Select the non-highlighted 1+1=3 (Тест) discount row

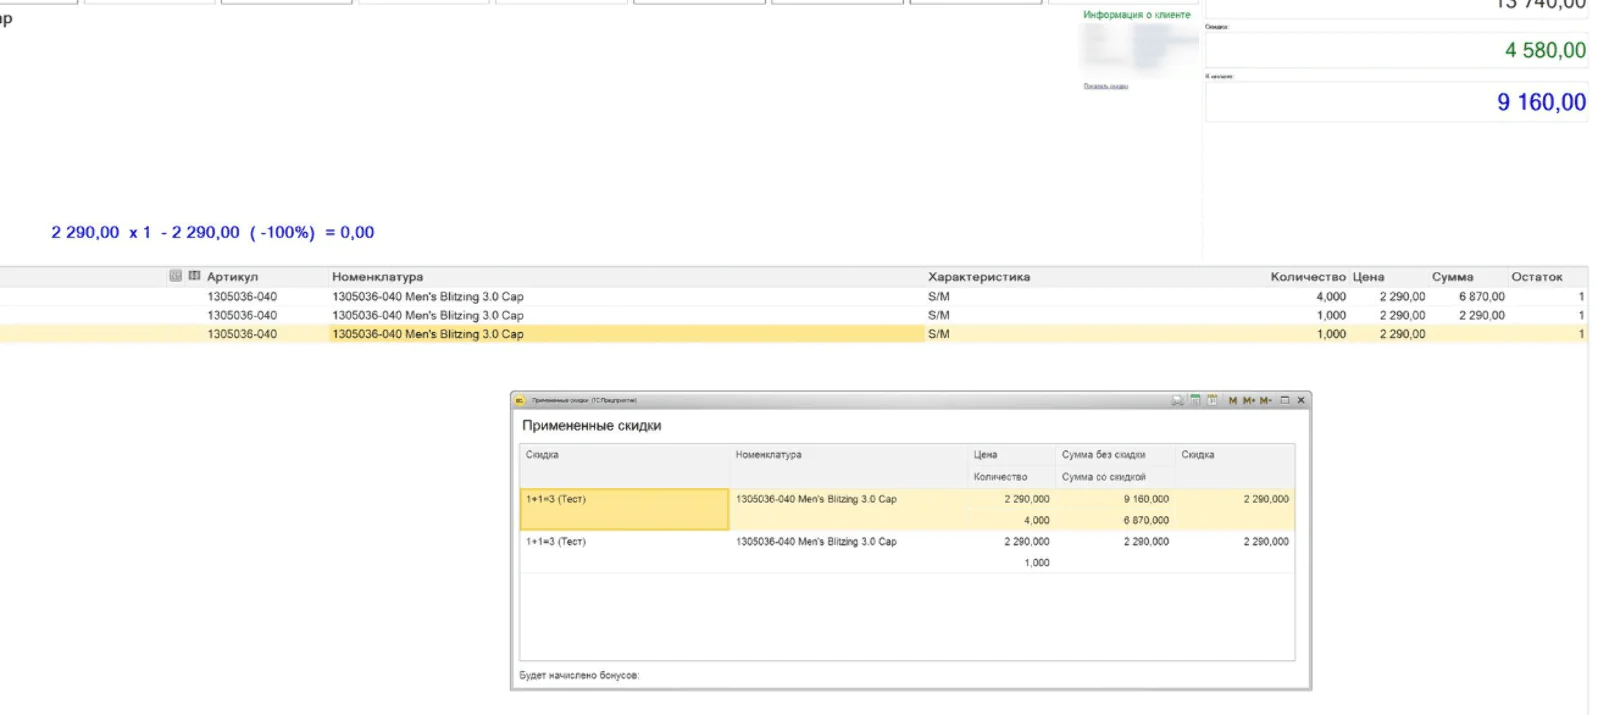click(x=907, y=552)
